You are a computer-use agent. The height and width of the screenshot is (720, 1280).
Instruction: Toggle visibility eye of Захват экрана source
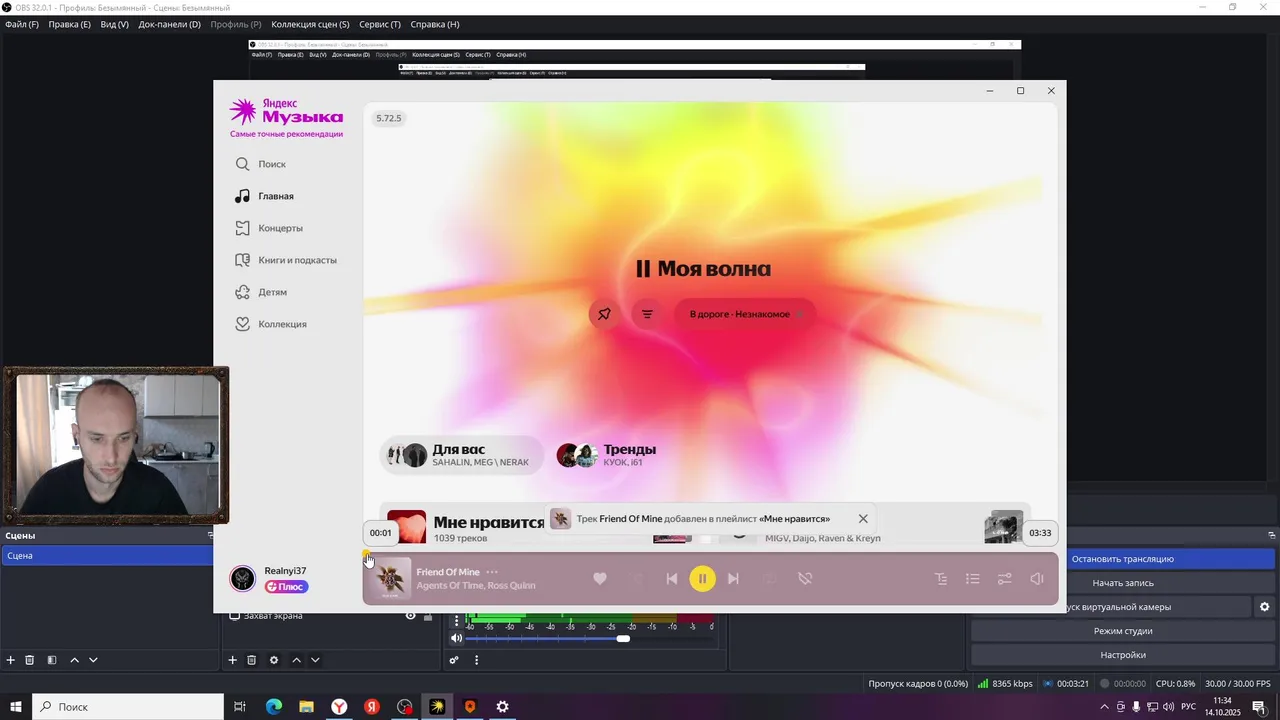(x=410, y=616)
